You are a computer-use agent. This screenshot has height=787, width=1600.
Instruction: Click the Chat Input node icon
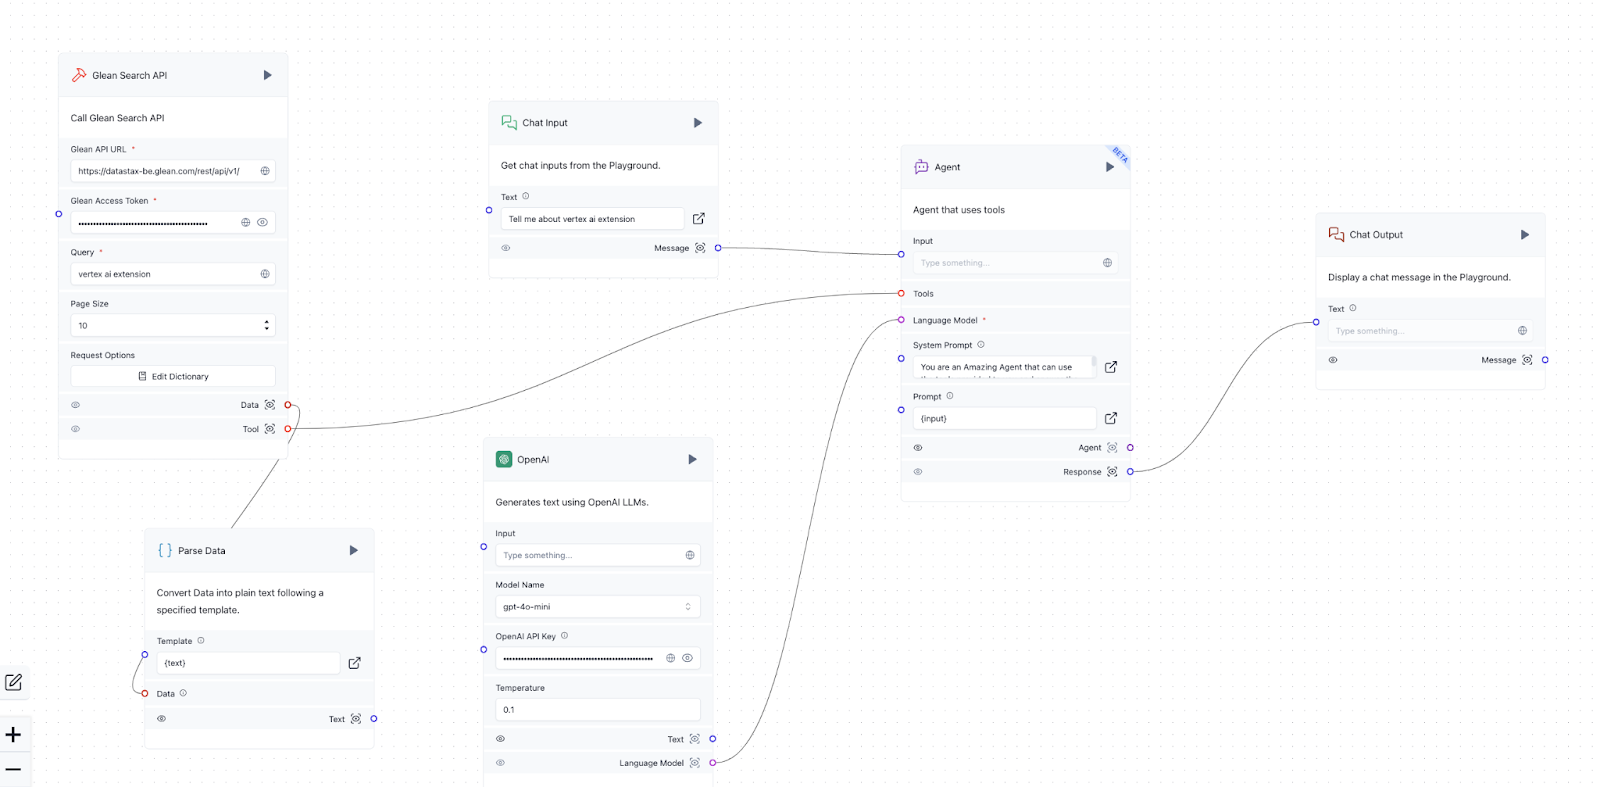coord(509,122)
